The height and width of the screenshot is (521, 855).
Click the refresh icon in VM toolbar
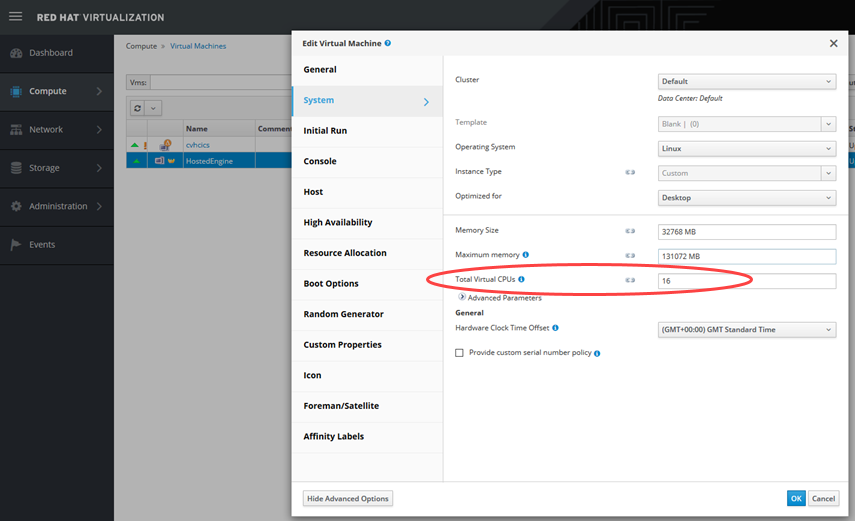coord(137,108)
